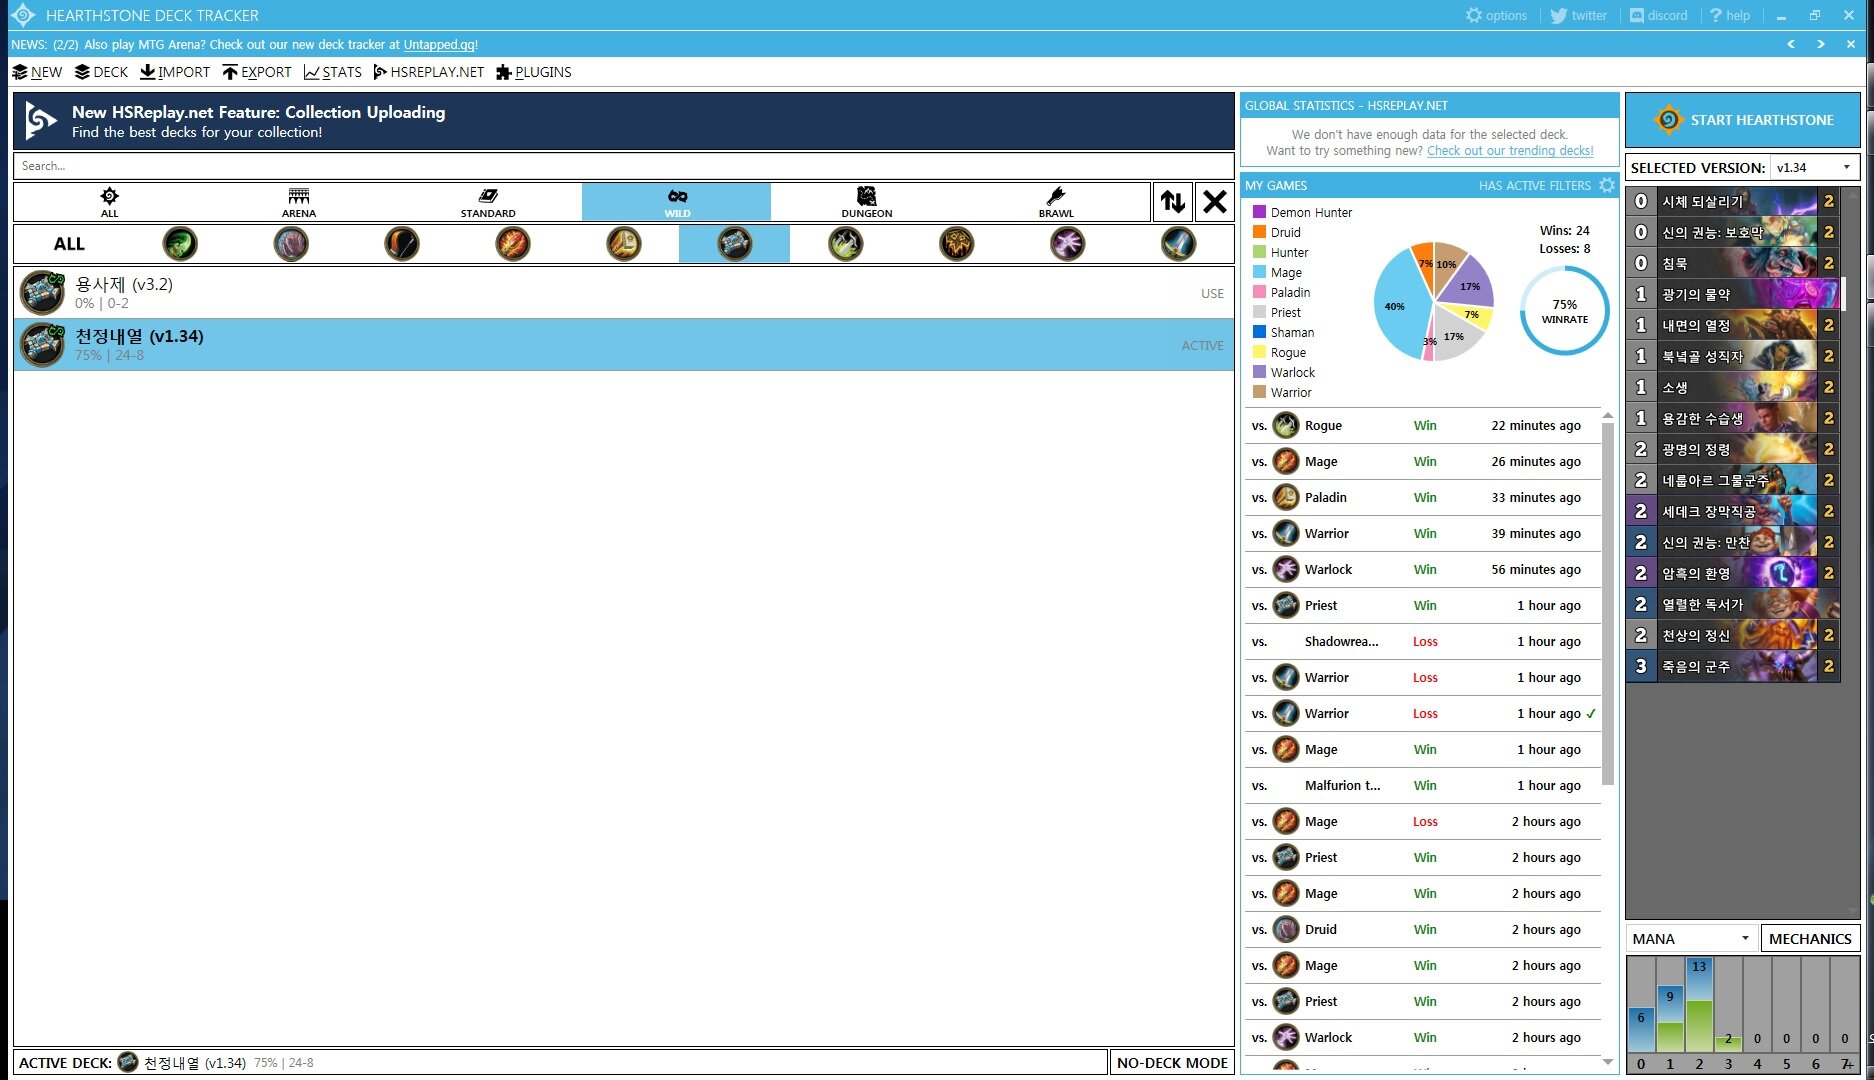Click START HEARTHSTONE button

pyautogui.click(x=1743, y=120)
